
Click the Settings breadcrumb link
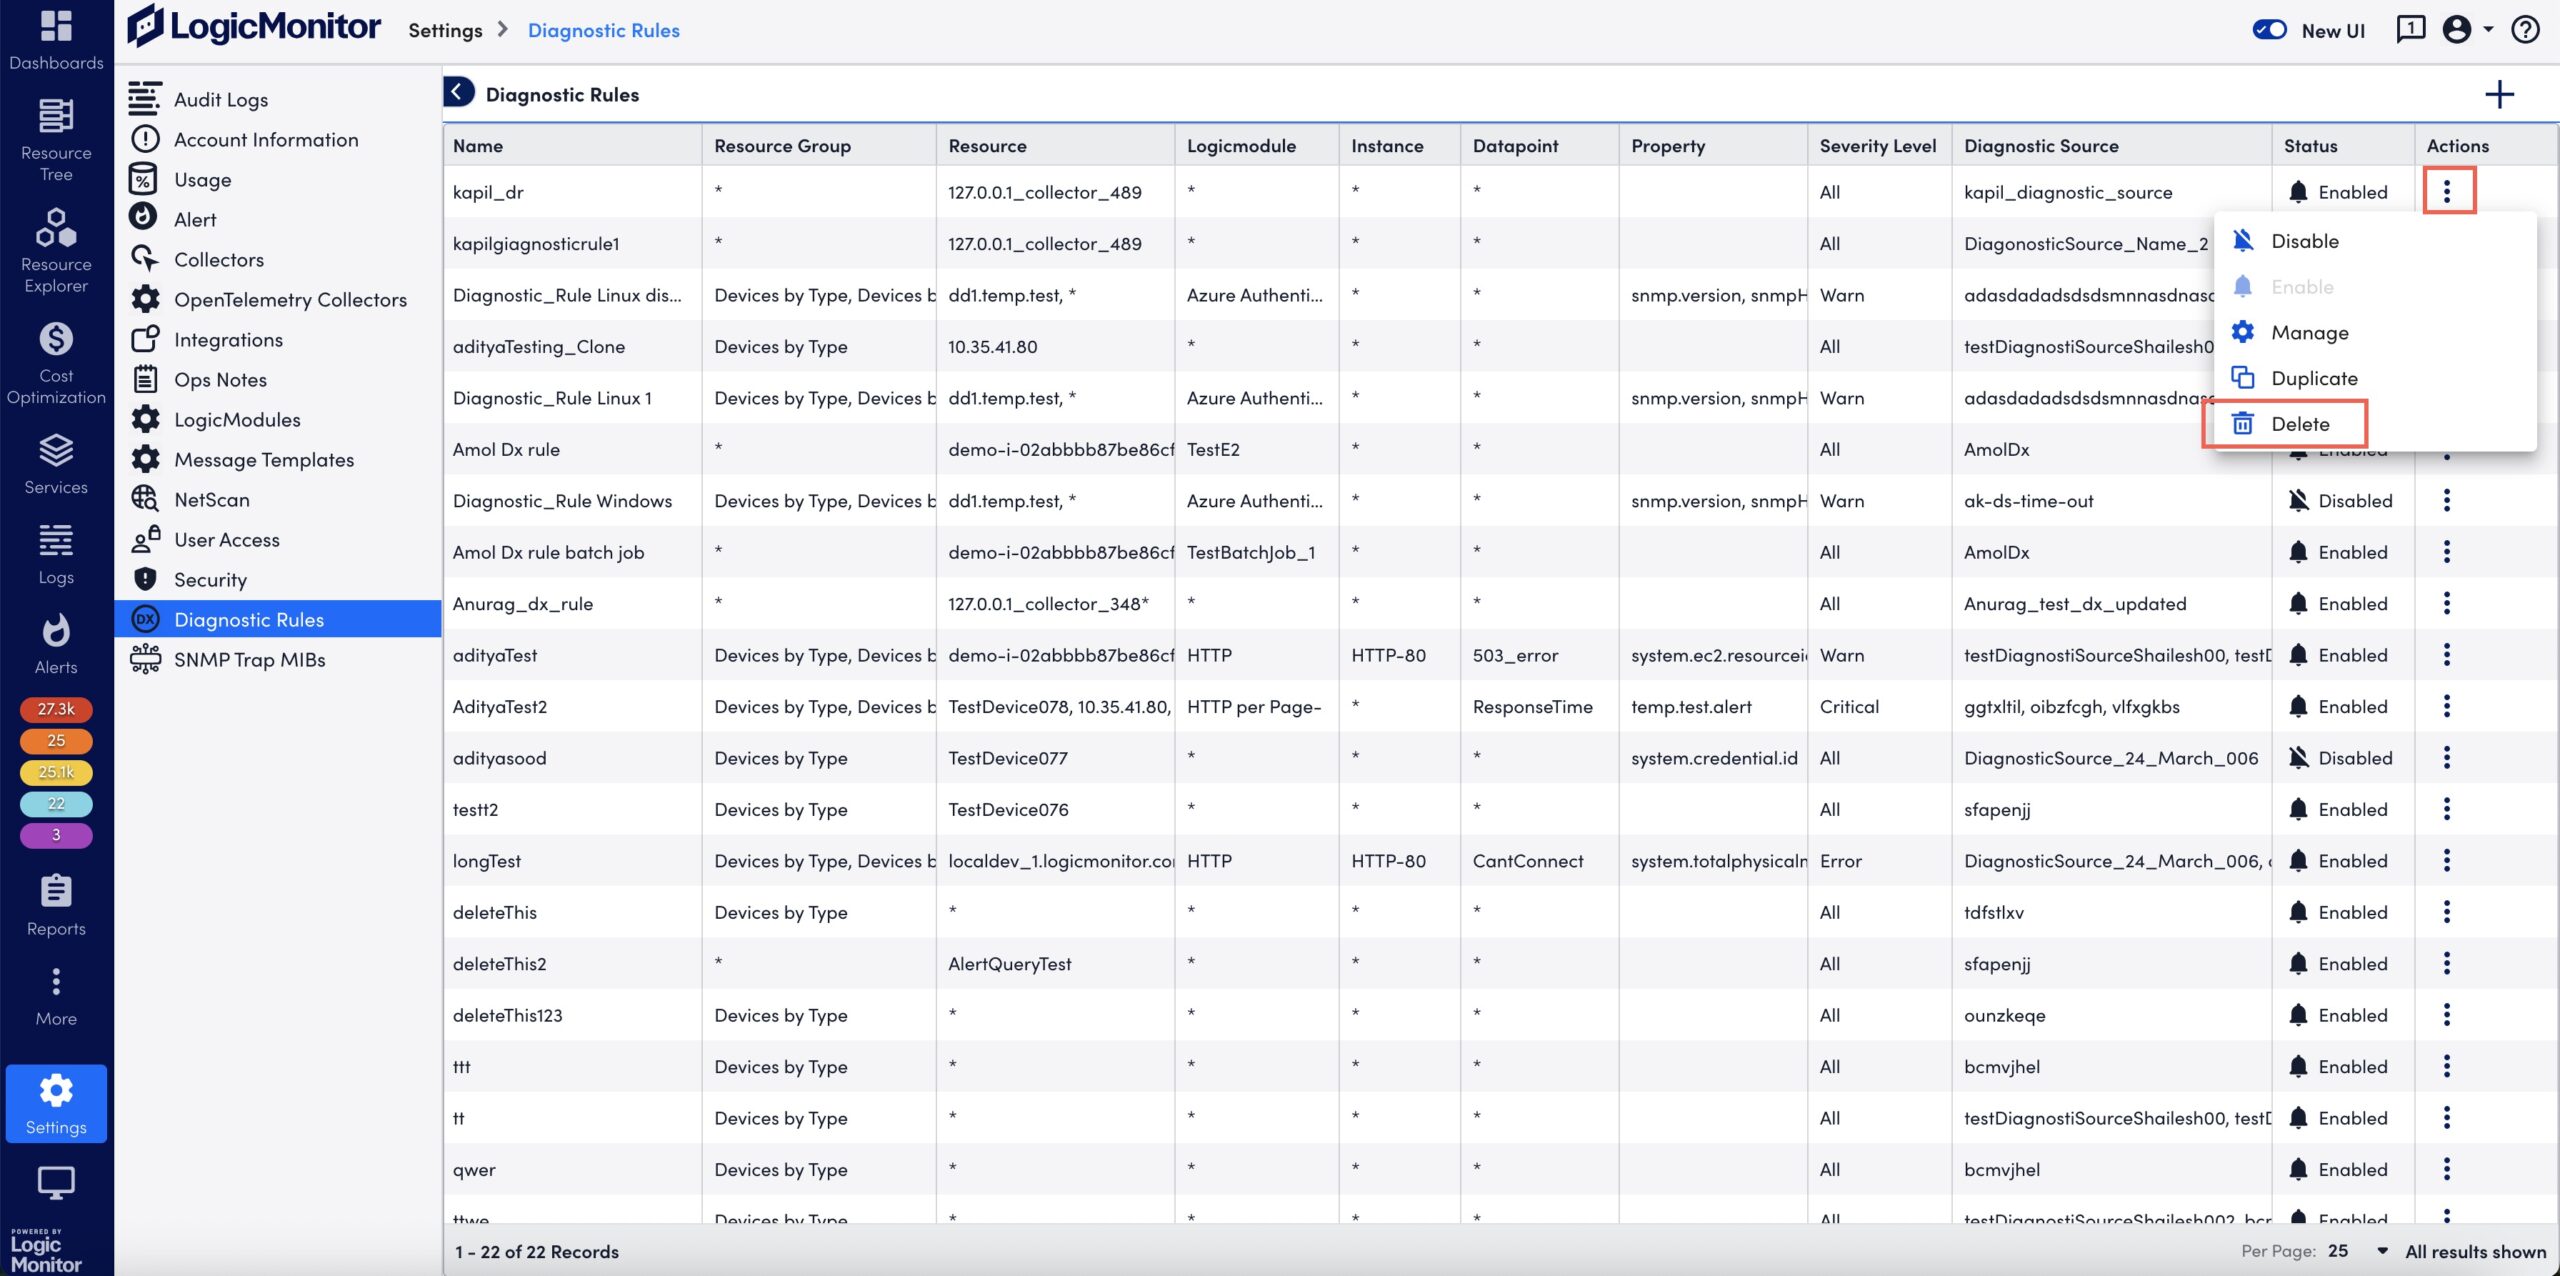[x=446, y=30]
